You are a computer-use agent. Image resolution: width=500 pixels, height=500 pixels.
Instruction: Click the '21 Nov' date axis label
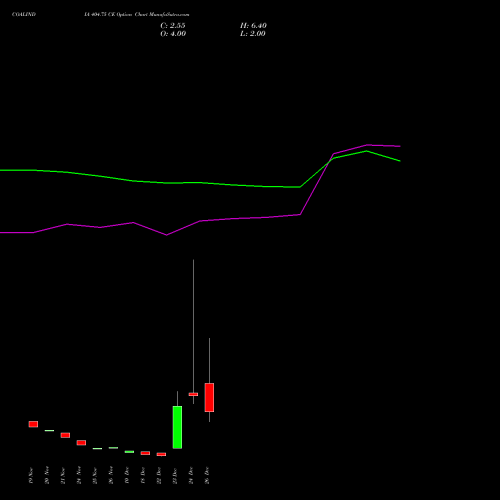[63, 475]
